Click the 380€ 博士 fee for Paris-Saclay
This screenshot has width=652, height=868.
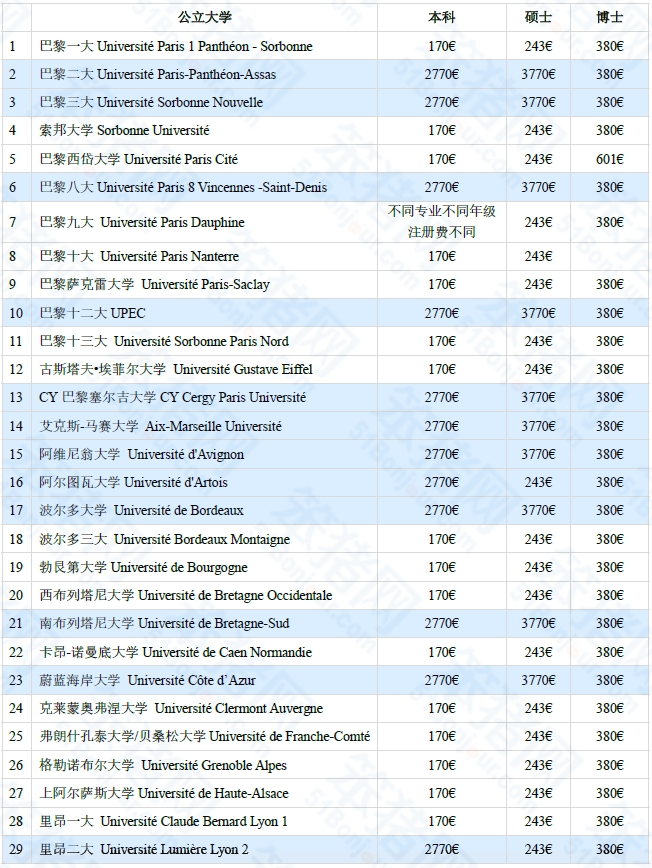pos(609,285)
